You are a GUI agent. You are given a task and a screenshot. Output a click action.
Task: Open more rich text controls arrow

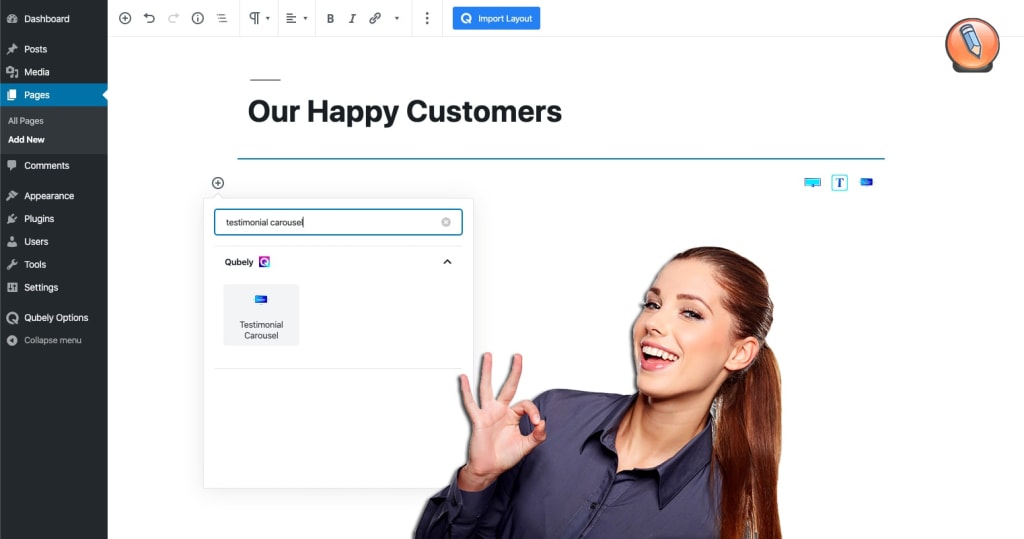coord(396,18)
